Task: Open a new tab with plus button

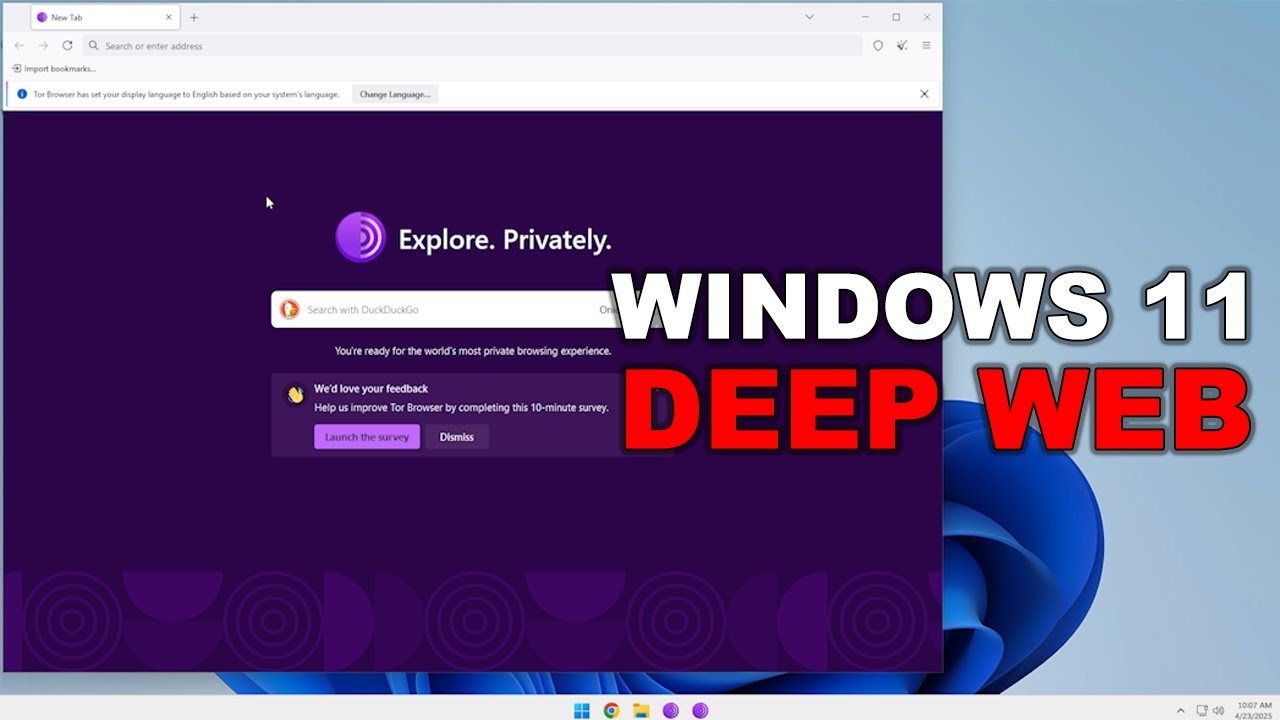Action: point(194,17)
